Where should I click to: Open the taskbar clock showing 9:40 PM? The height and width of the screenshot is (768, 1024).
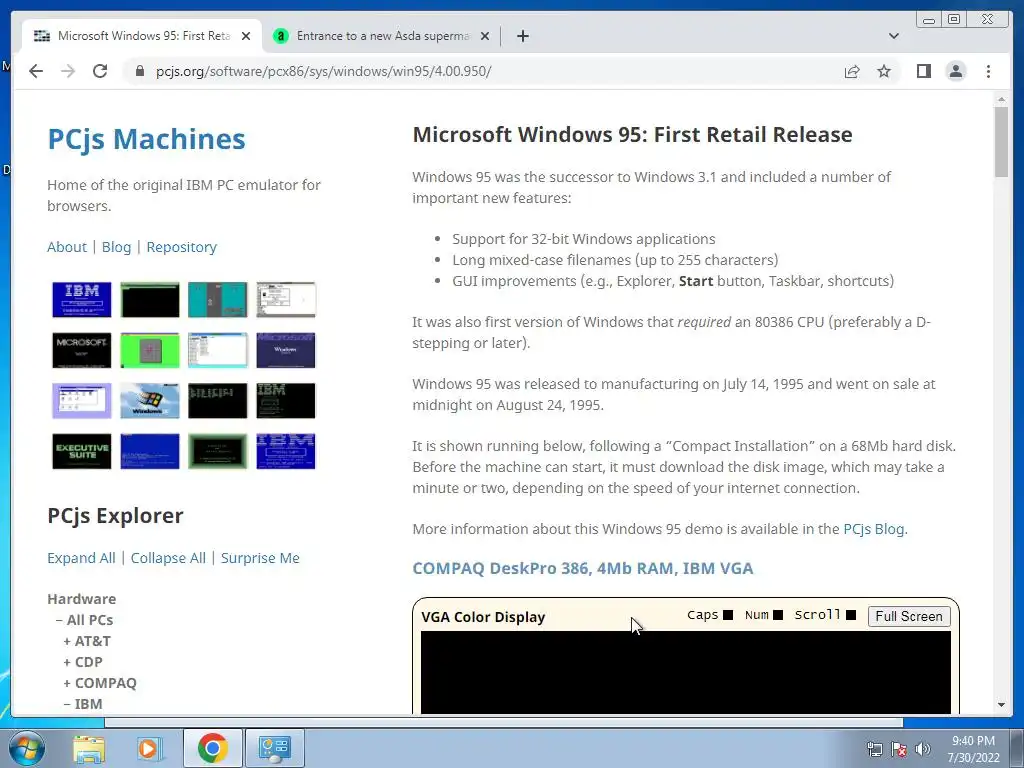click(973, 749)
